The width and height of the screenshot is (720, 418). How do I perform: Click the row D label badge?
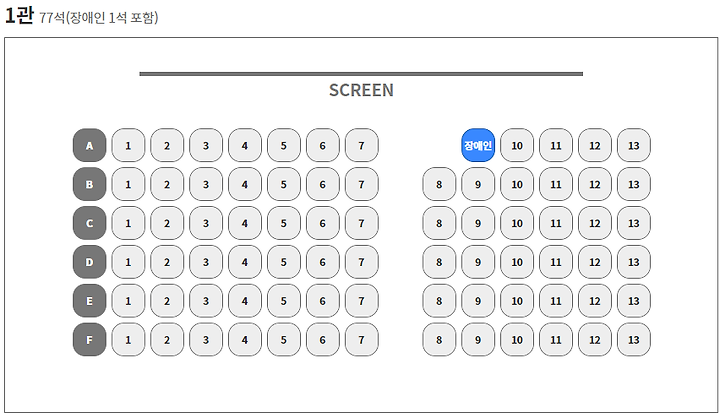90,262
